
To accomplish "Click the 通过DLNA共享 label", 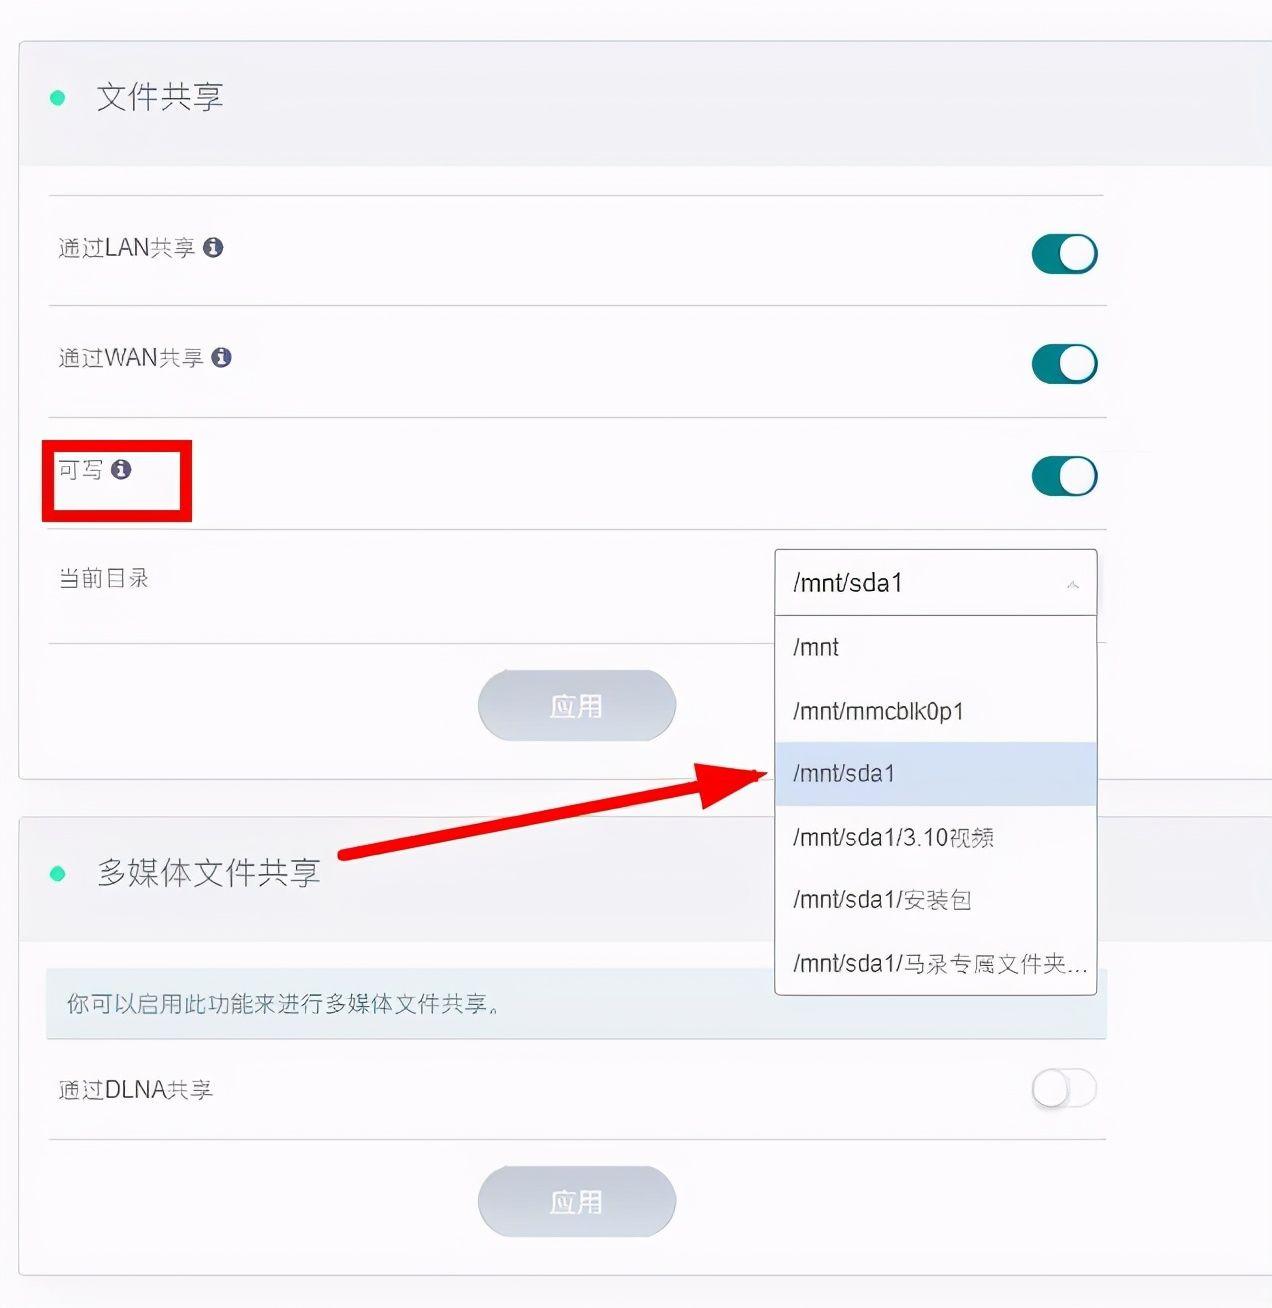I will (136, 1090).
